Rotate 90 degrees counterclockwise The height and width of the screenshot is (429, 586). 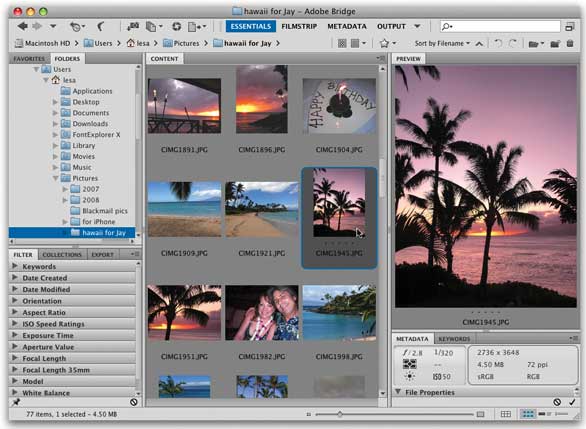[x=498, y=43]
